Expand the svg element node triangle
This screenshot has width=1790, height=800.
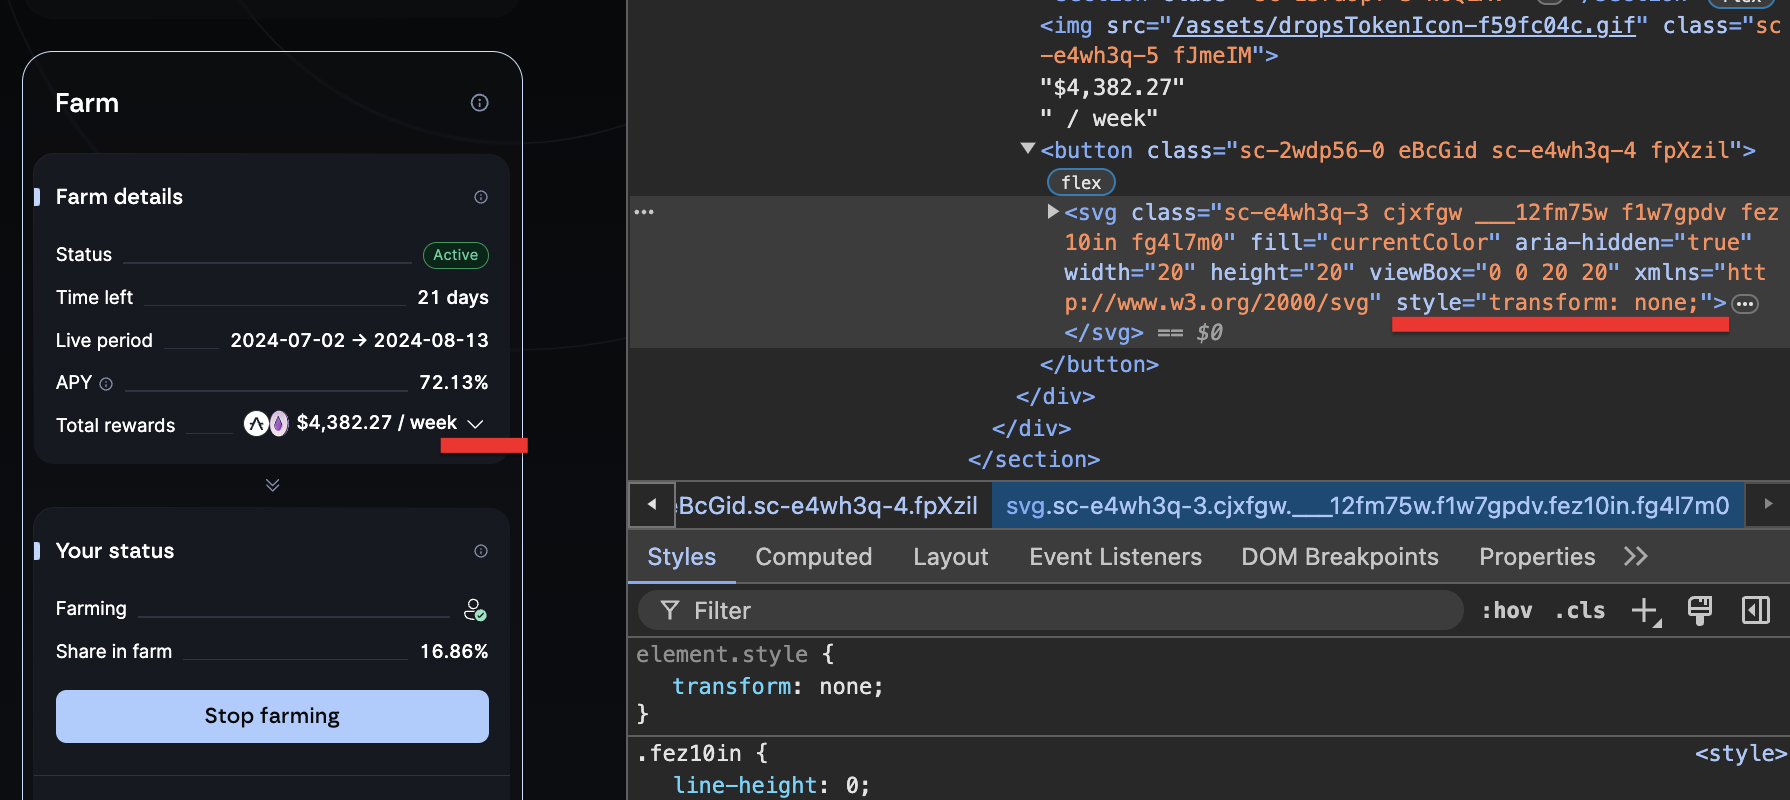1052,212
